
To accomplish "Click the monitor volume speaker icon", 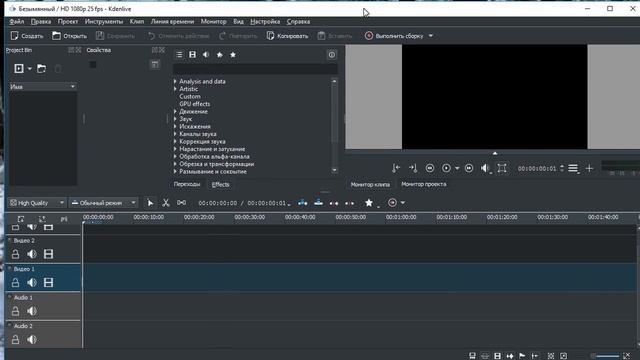I will pos(484,168).
